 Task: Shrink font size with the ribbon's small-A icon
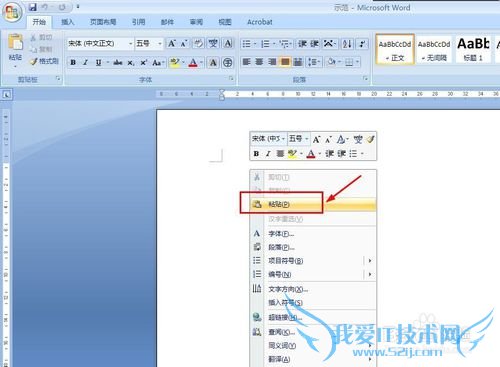(x=184, y=44)
